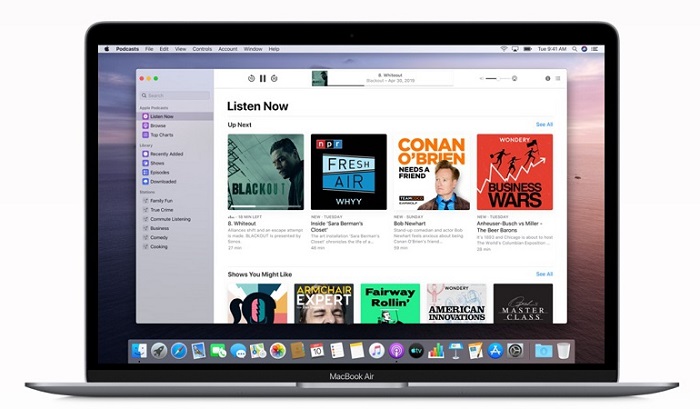700x409 pixels.
Task: Click See All for Shows You Might Like
Action: point(544,274)
